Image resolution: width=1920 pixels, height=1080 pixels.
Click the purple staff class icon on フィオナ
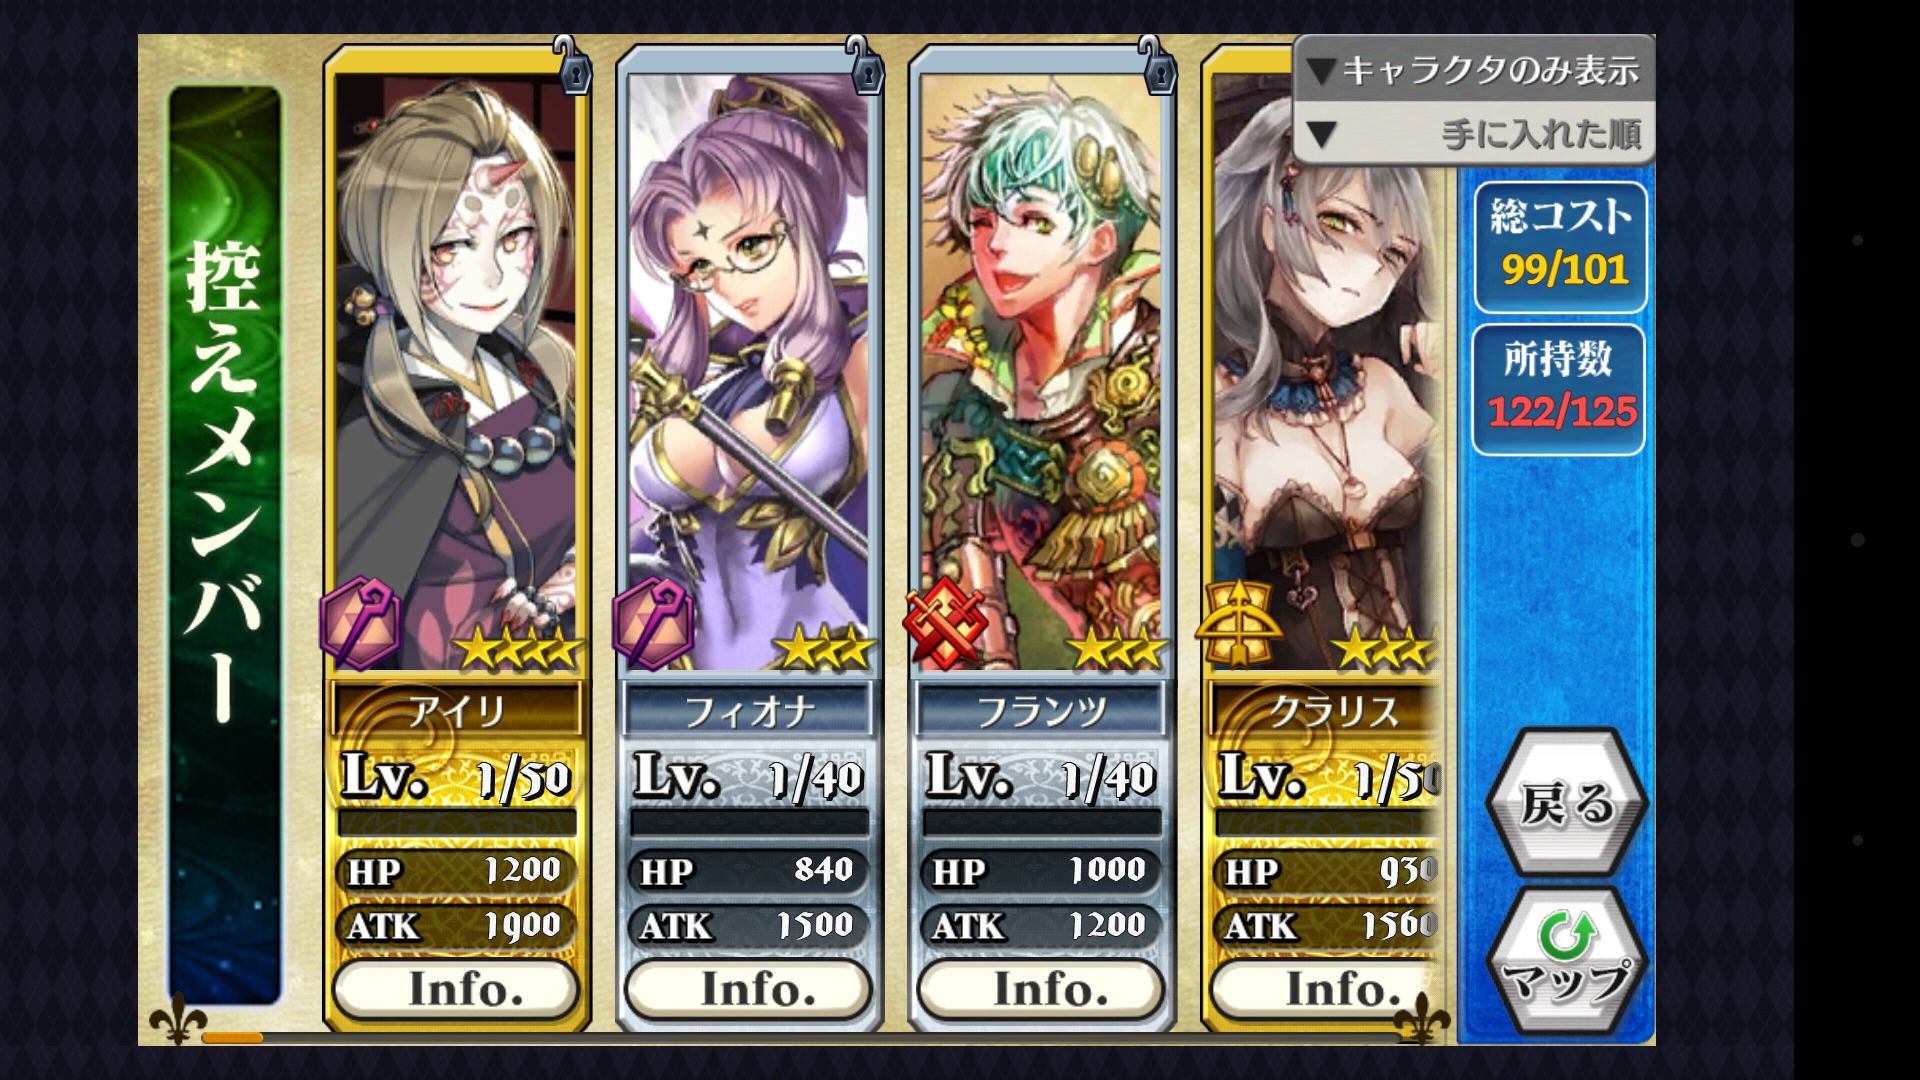[x=653, y=626]
